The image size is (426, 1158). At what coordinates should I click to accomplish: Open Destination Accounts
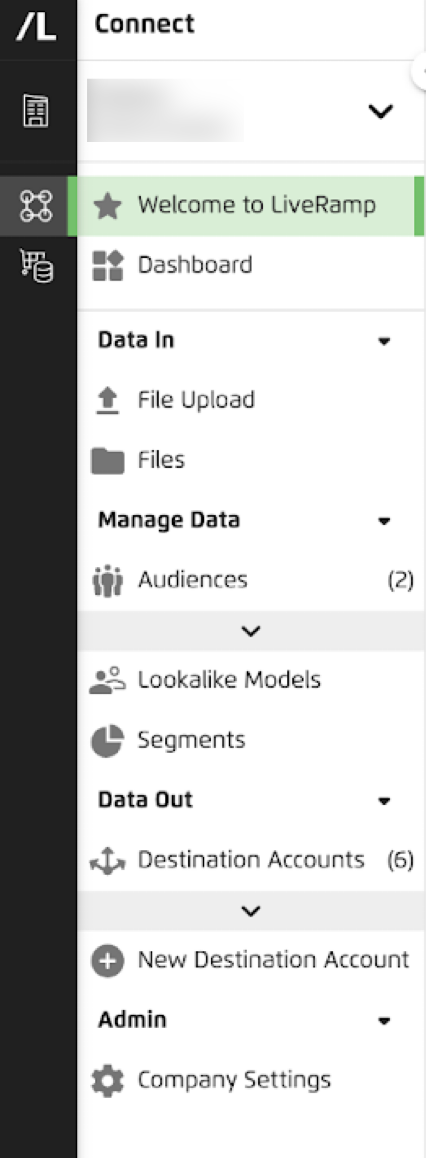[x=251, y=861]
